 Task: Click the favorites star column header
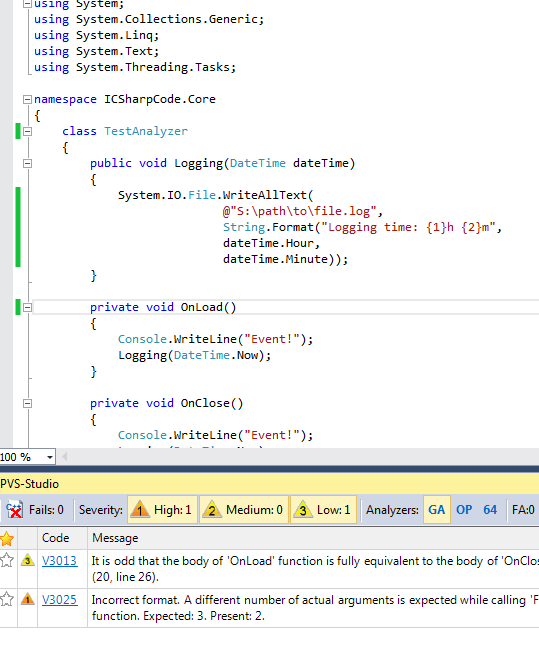coord(7,538)
